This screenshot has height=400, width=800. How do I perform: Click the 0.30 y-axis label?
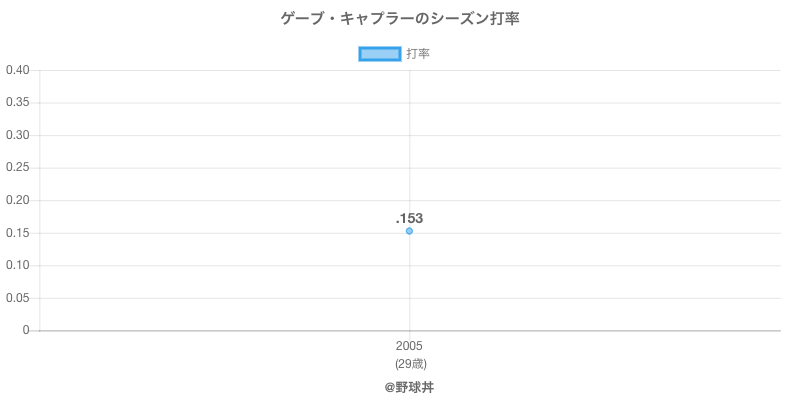point(17,135)
